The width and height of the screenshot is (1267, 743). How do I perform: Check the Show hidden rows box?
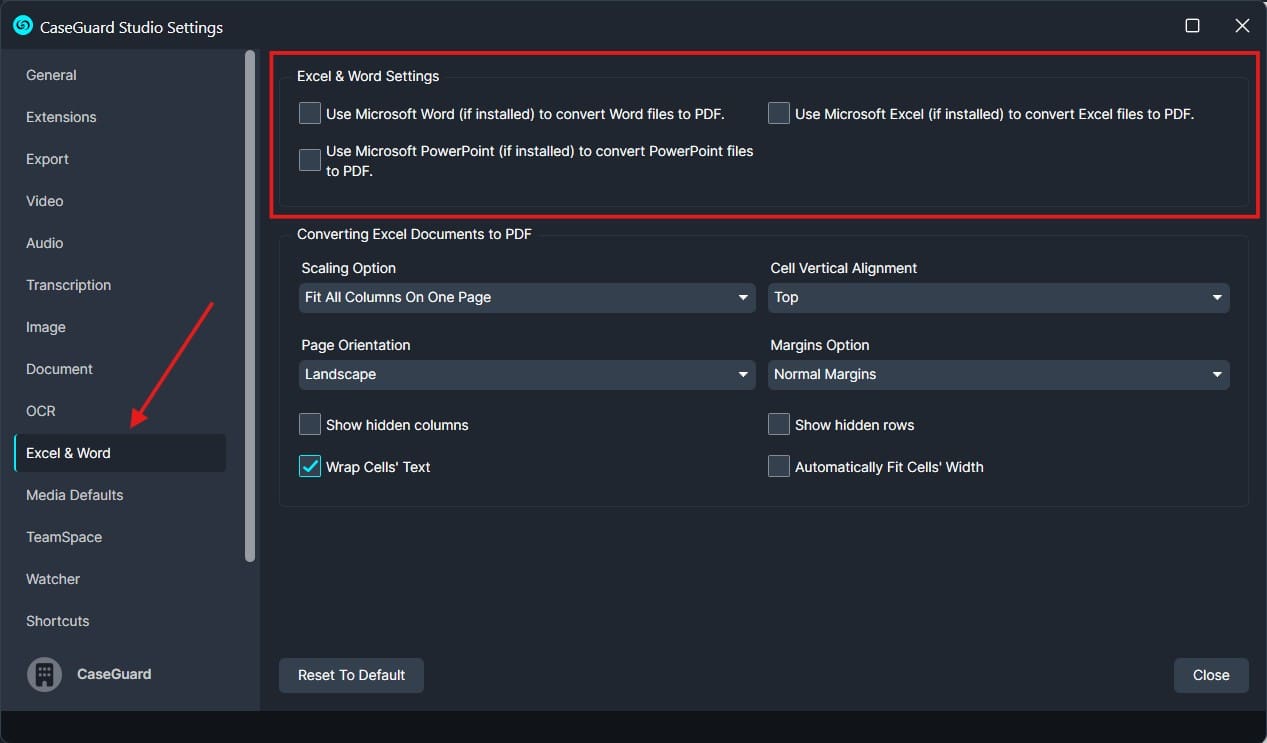tap(779, 425)
